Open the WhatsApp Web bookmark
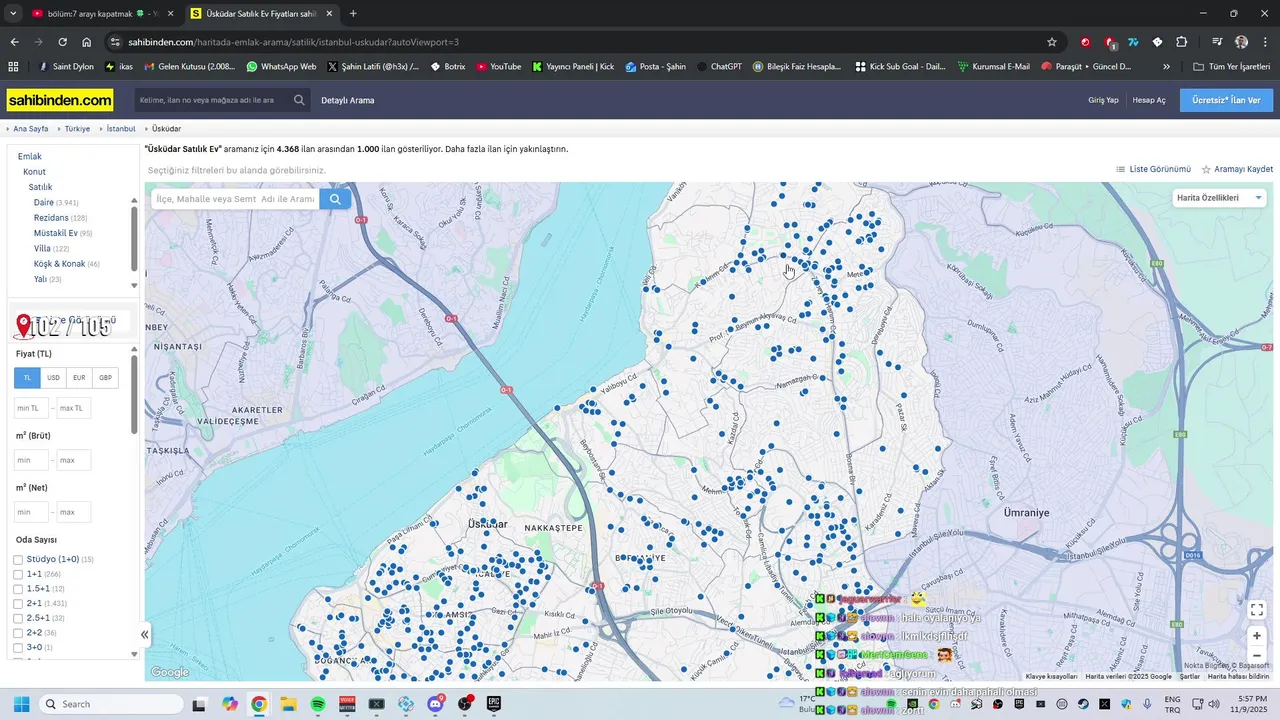Image resolution: width=1280 pixels, height=720 pixels. 281,66
